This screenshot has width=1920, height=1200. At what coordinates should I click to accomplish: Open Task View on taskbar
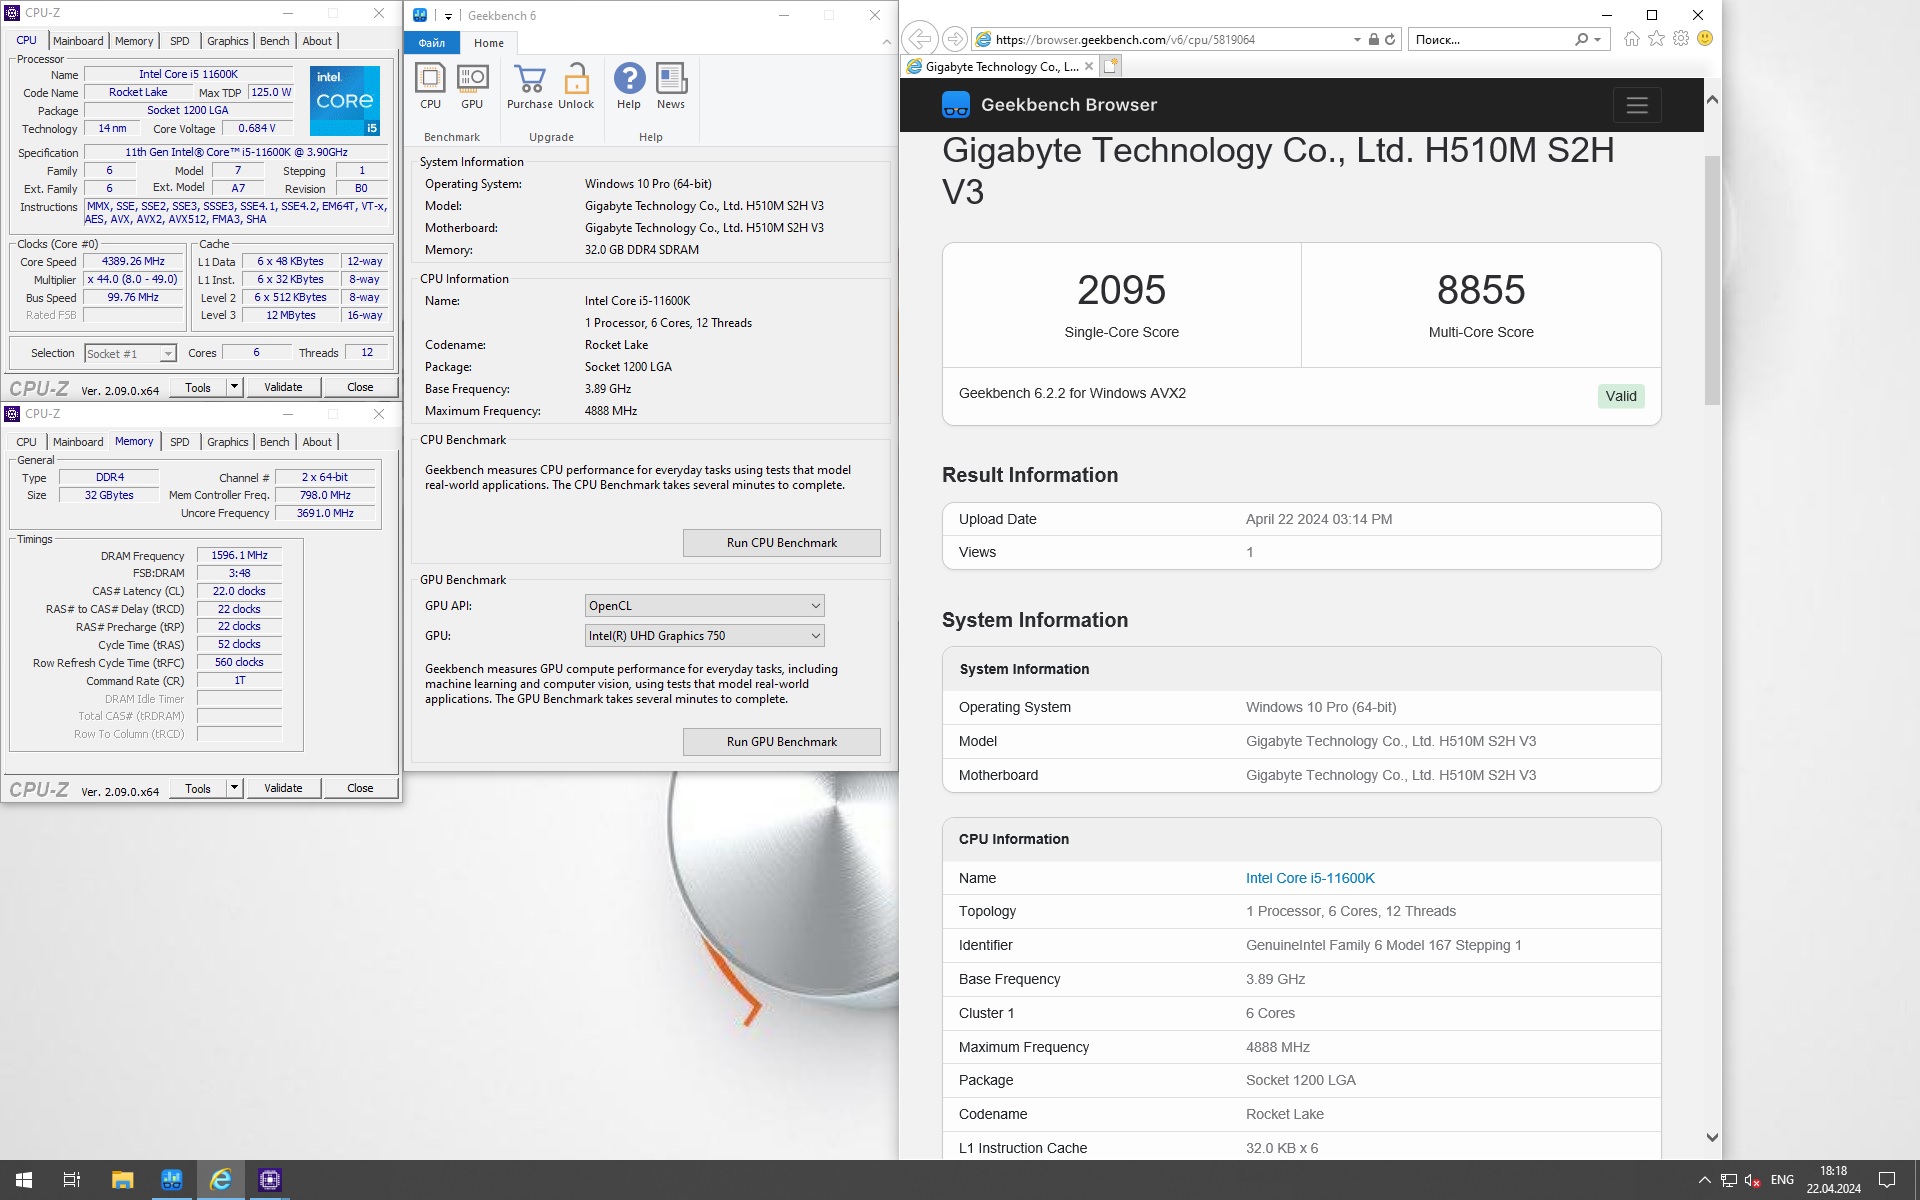pos(72,1180)
